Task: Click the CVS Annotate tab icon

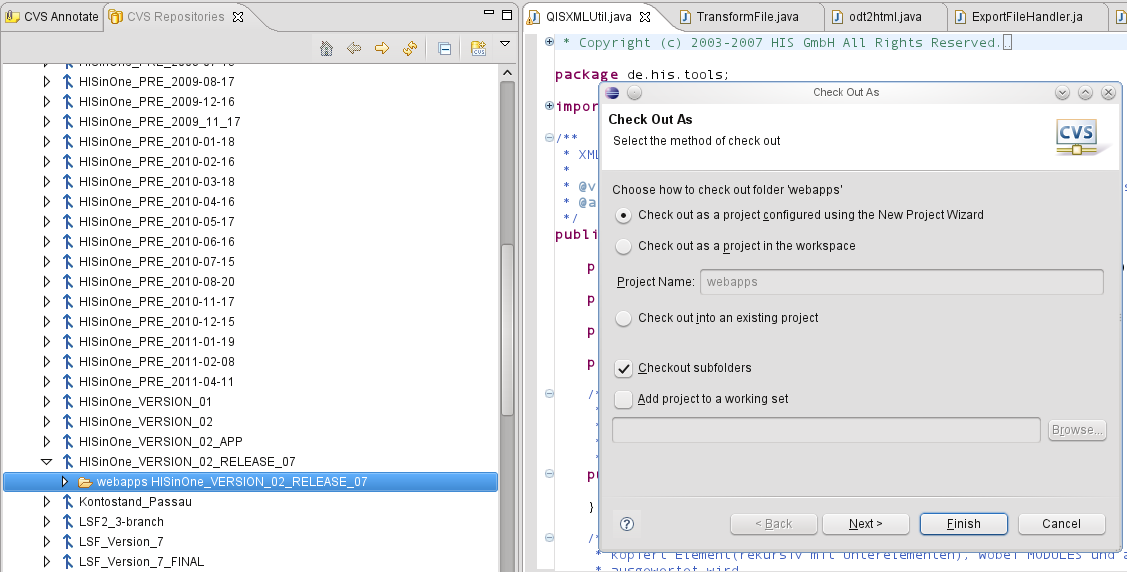Action: coord(12,17)
